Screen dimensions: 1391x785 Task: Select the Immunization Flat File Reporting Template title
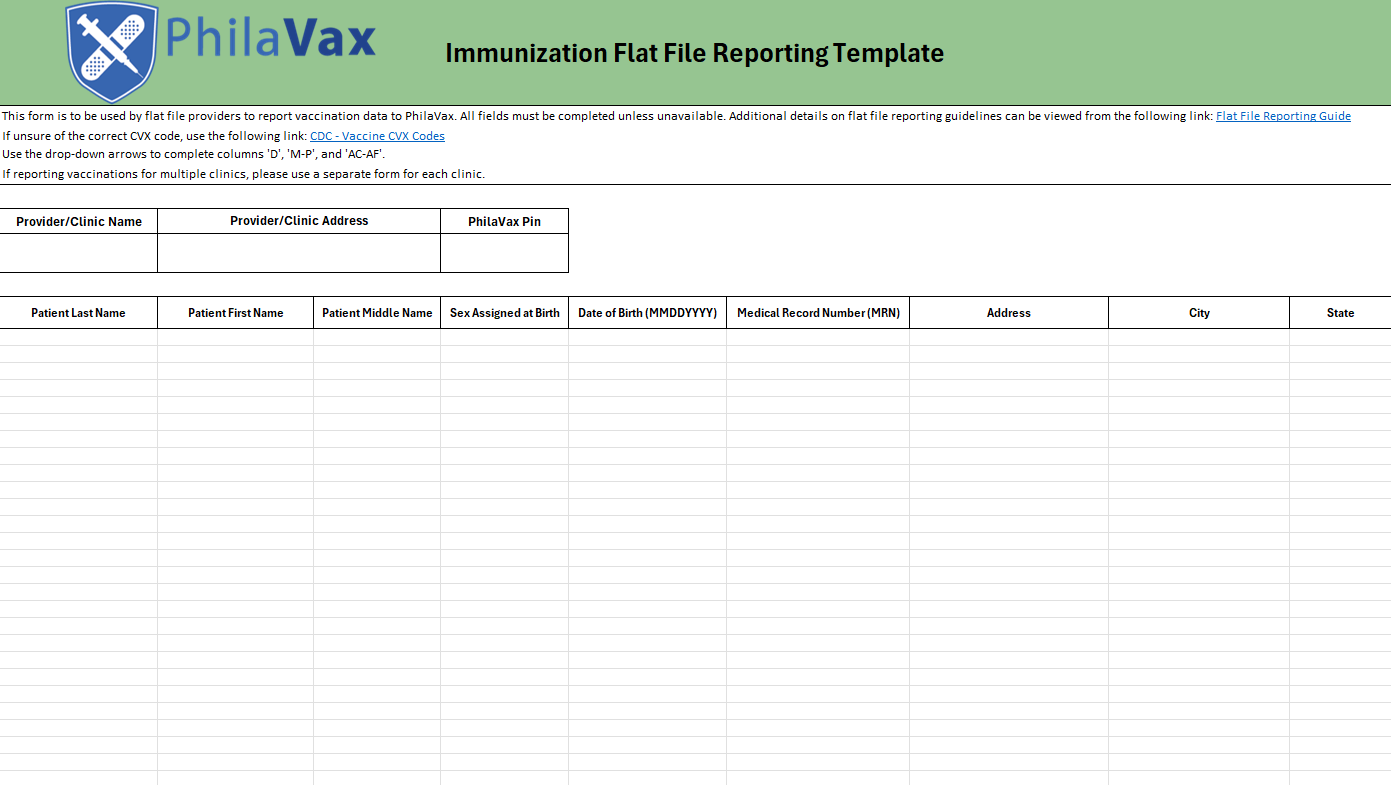(x=694, y=53)
